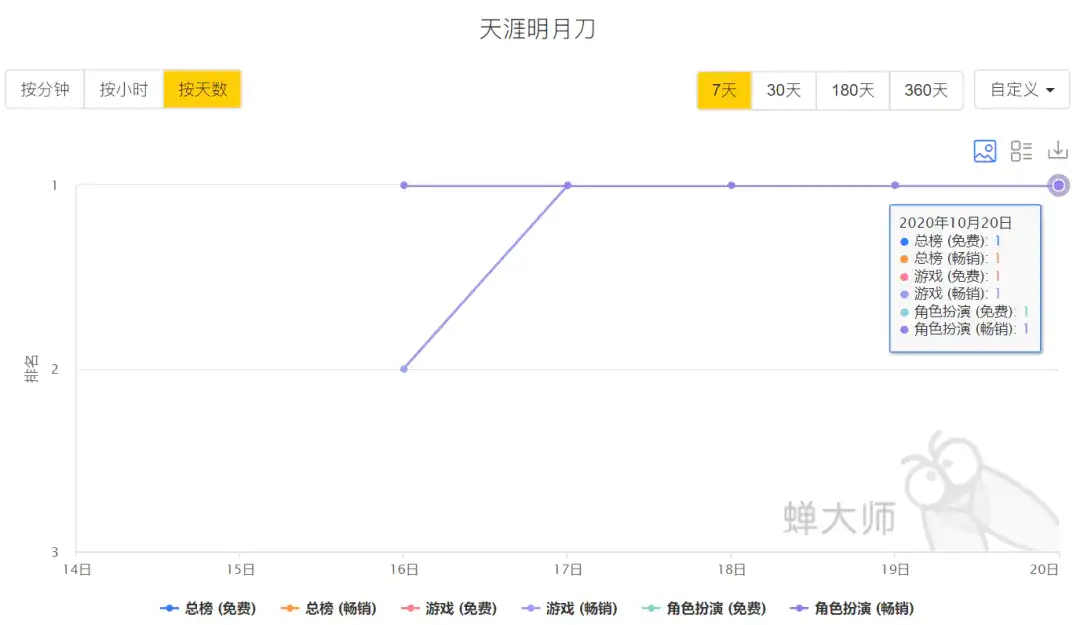The image size is (1080, 625).
Task: Click the 16日 data point at rank 2
Action: click(404, 369)
